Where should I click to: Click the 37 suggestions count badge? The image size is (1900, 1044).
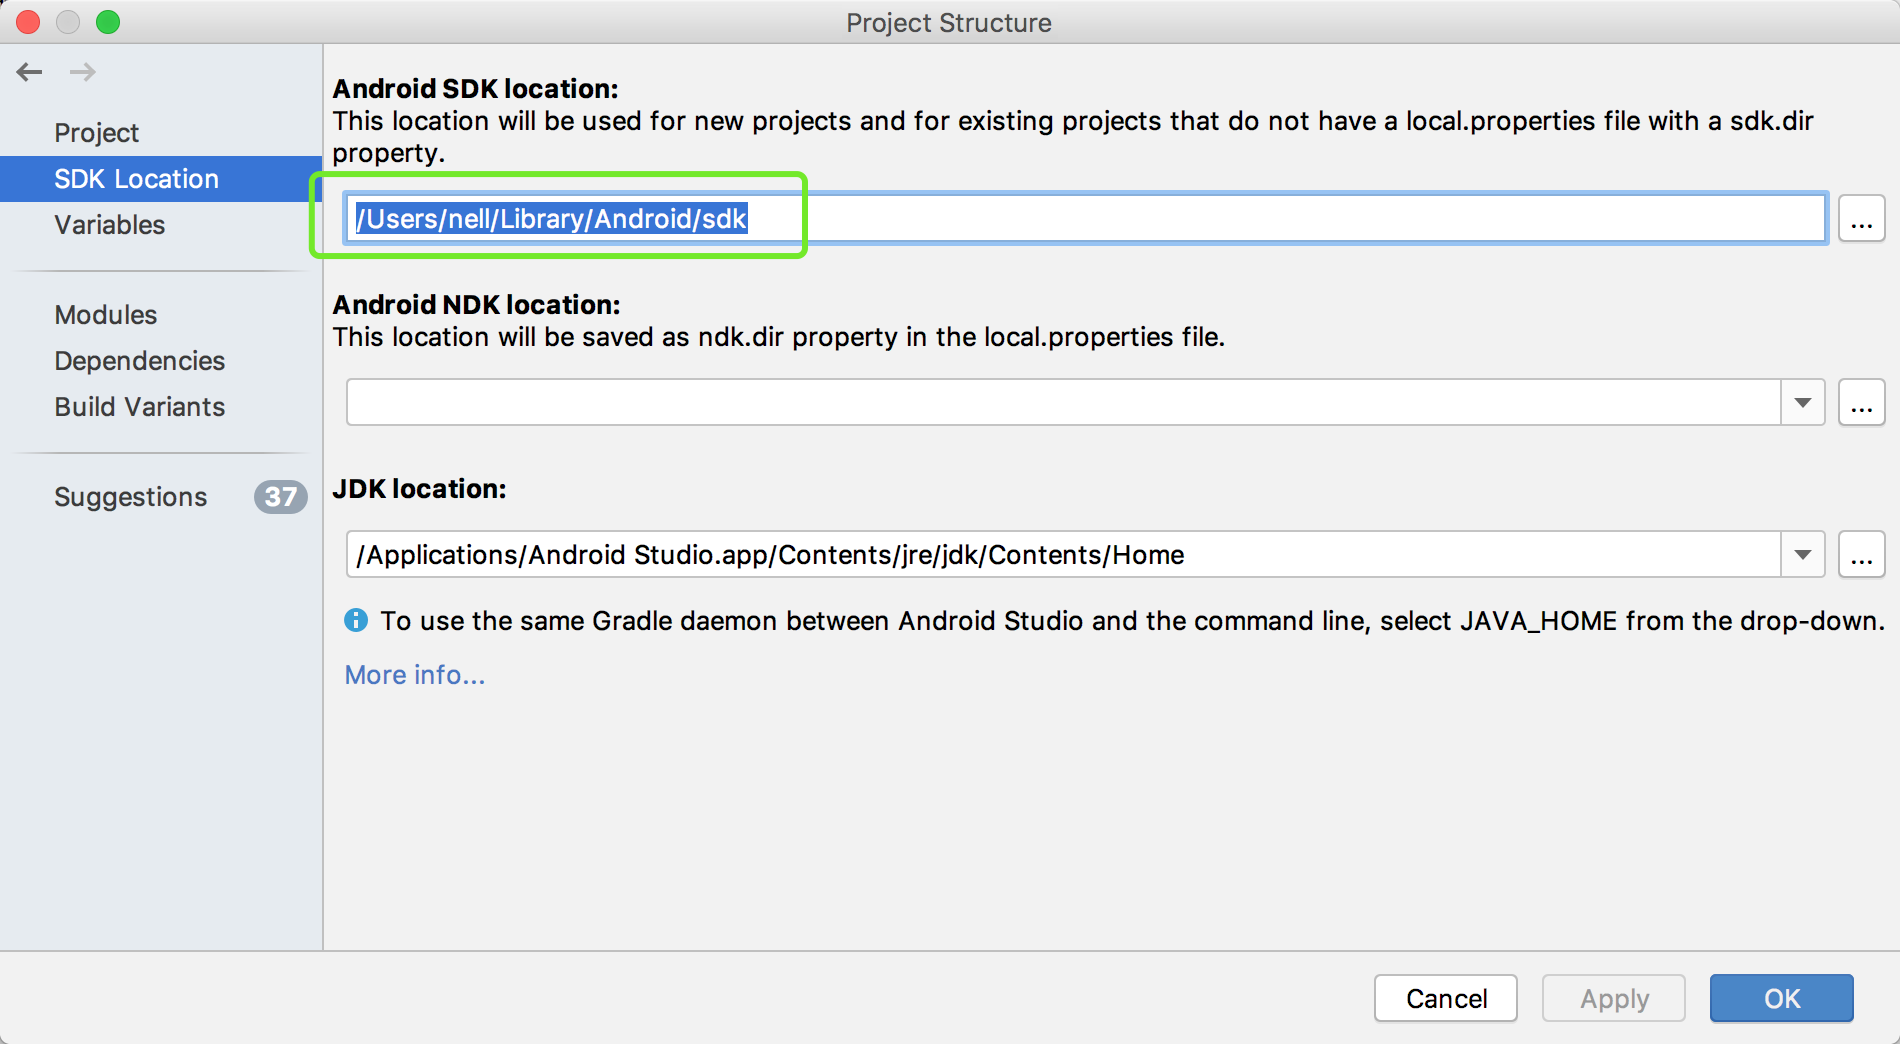281,497
